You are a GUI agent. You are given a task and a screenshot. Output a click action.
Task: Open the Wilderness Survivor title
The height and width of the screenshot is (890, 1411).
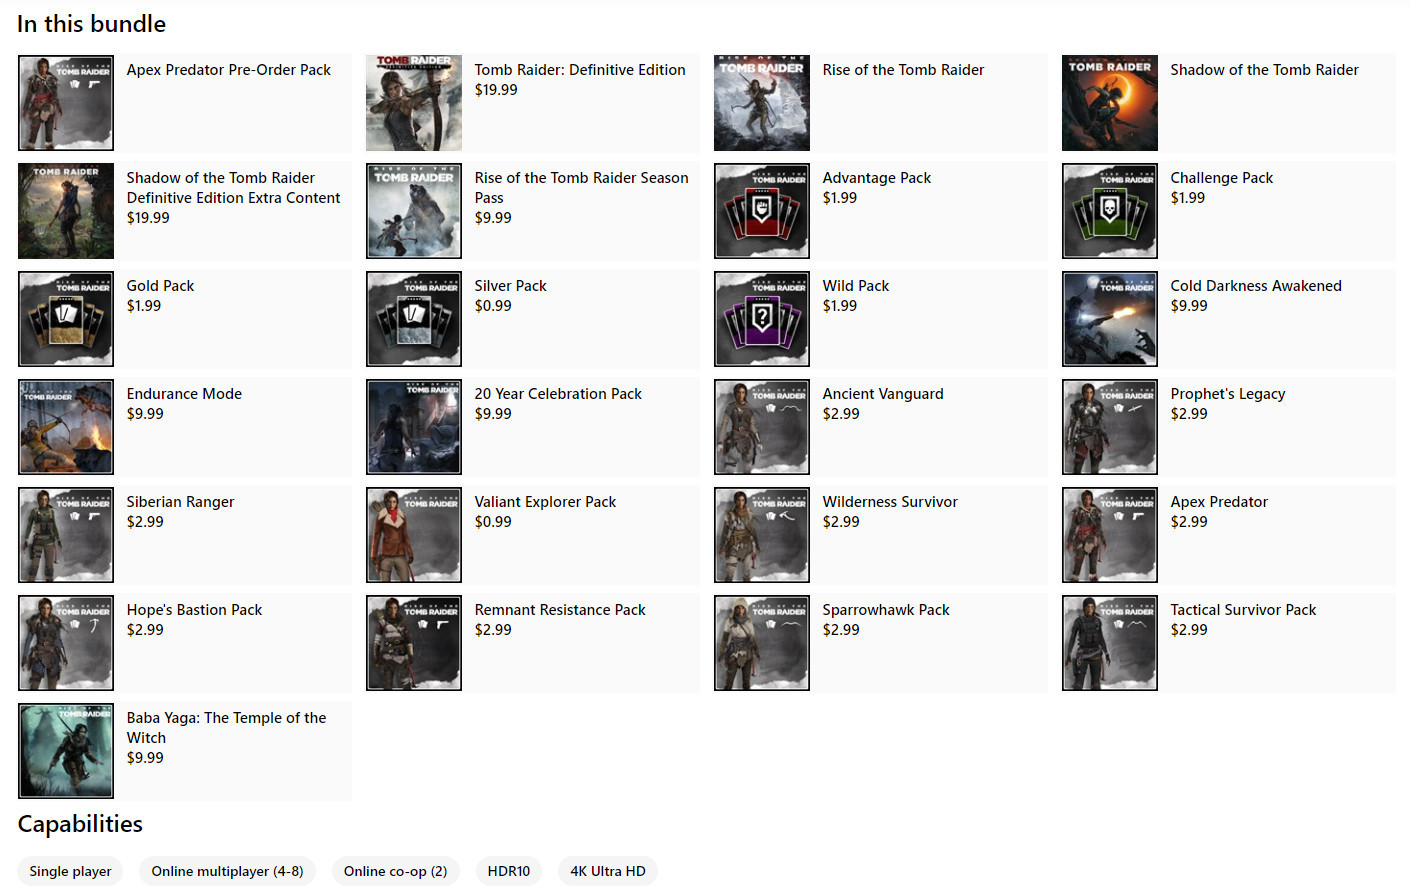890,502
